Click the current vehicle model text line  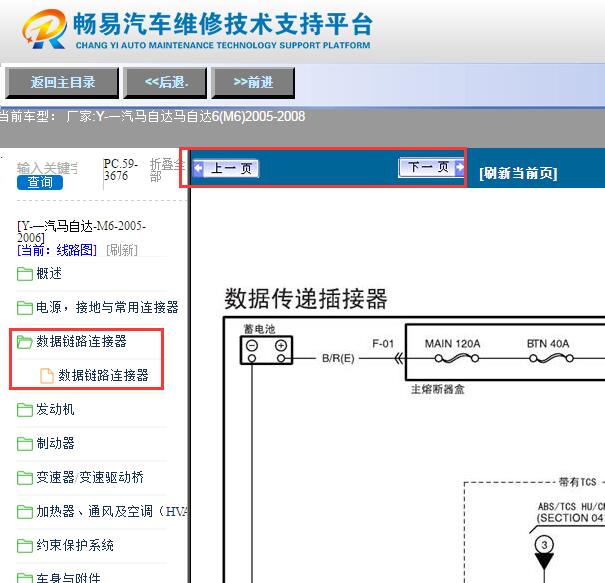(153, 116)
